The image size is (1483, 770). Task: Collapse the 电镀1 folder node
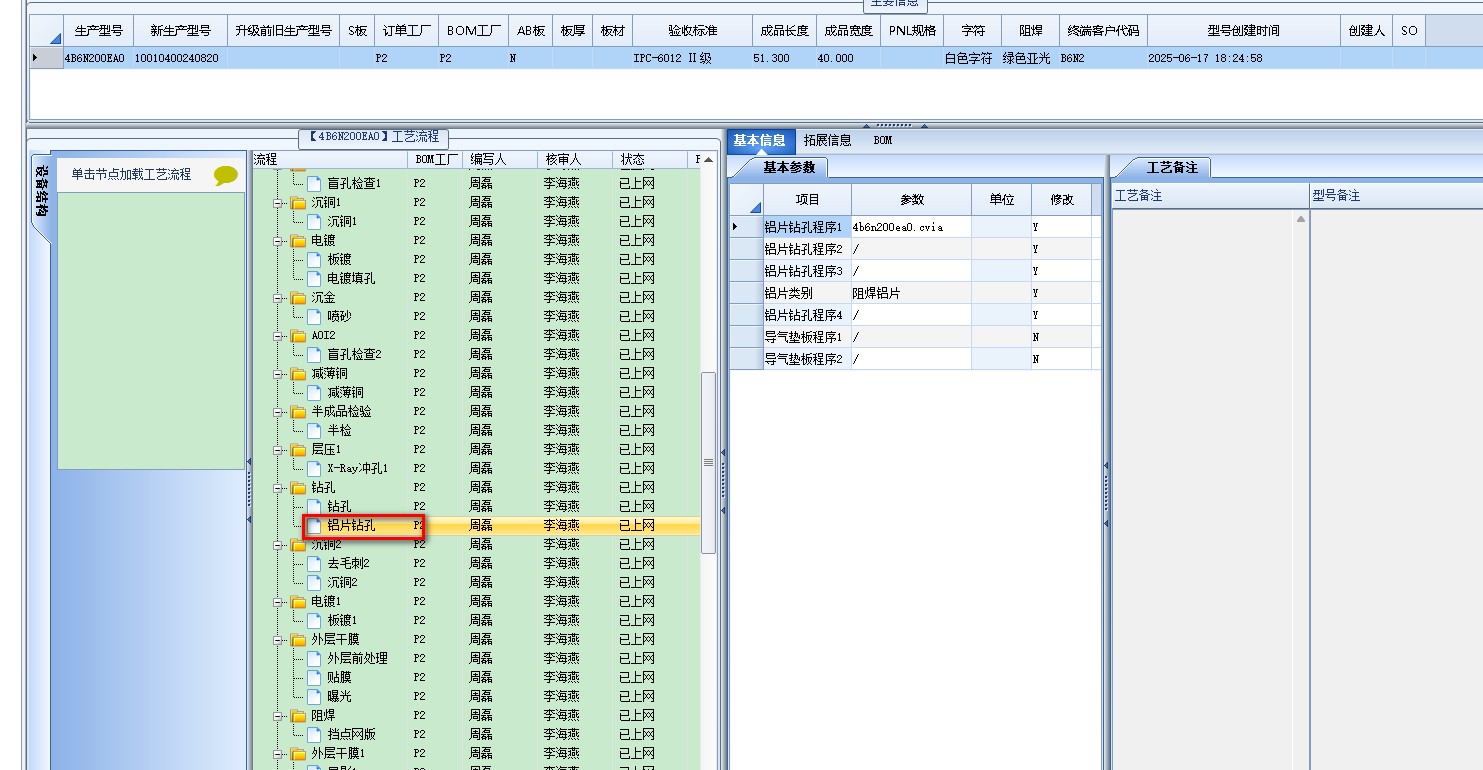click(x=279, y=601)
